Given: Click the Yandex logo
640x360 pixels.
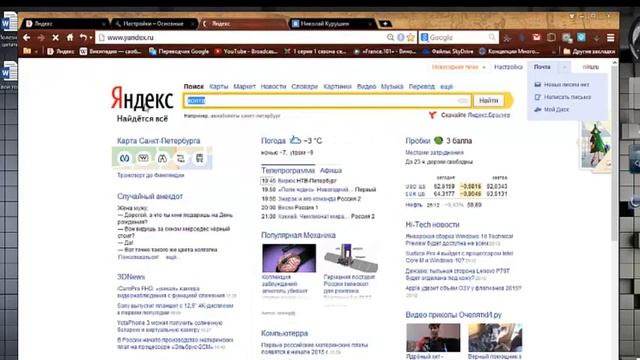Looking at the screenshot, I should tap(142, 98).
